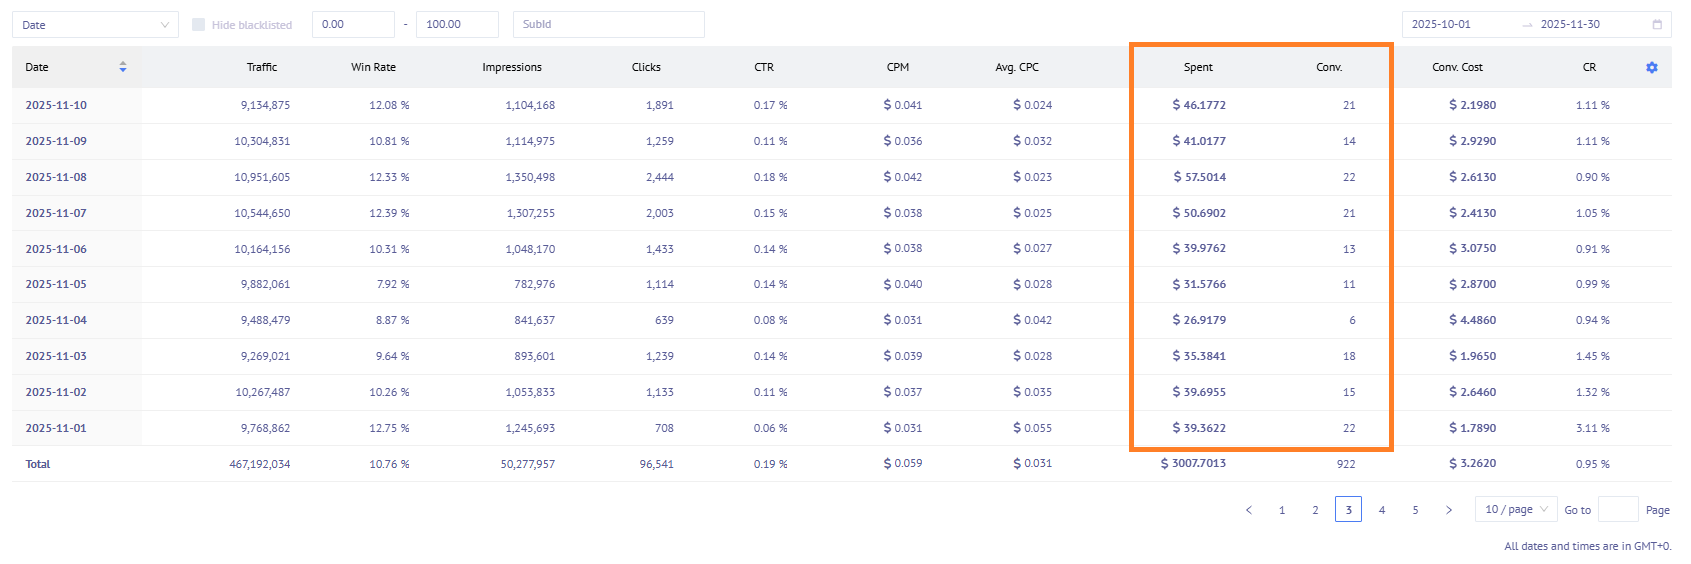Open the 10 / page size dropdown
Viewport: 1691px width, 564px height.
(x=1515, y=509)
